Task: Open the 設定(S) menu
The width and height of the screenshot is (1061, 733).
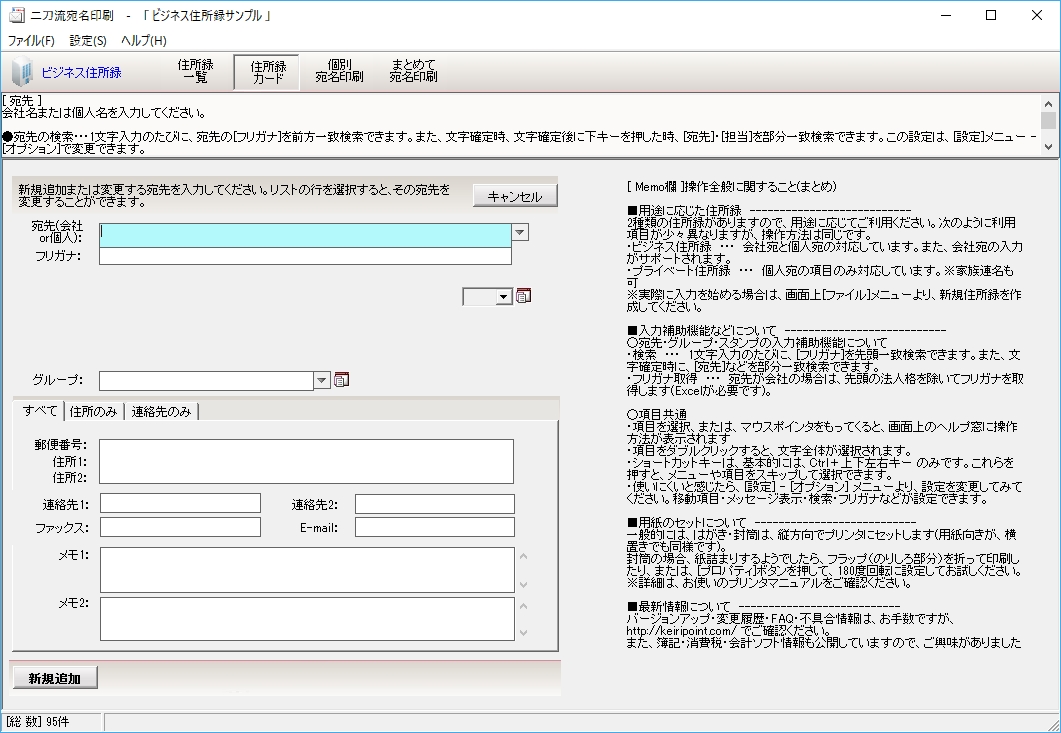Action: pyautogui.click(x=88, y=40)
